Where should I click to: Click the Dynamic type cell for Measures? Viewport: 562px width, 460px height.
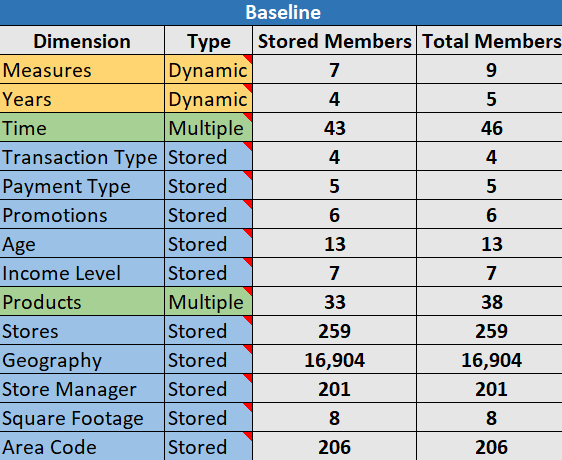click(x=209, y=70)
